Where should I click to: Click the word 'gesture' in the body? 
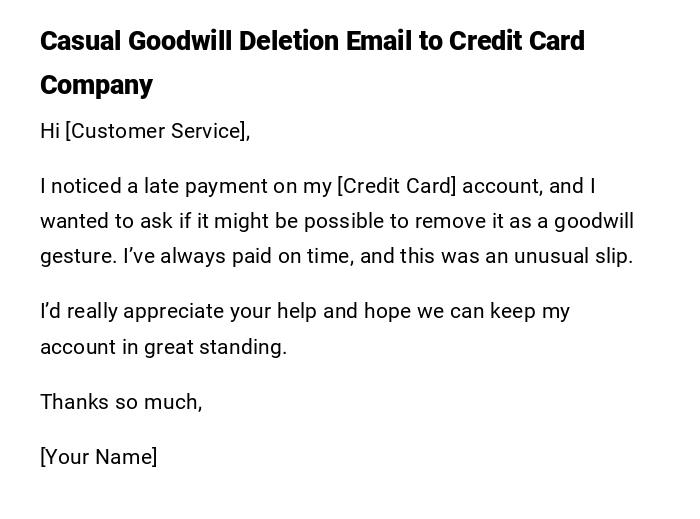tap(77, 256)
